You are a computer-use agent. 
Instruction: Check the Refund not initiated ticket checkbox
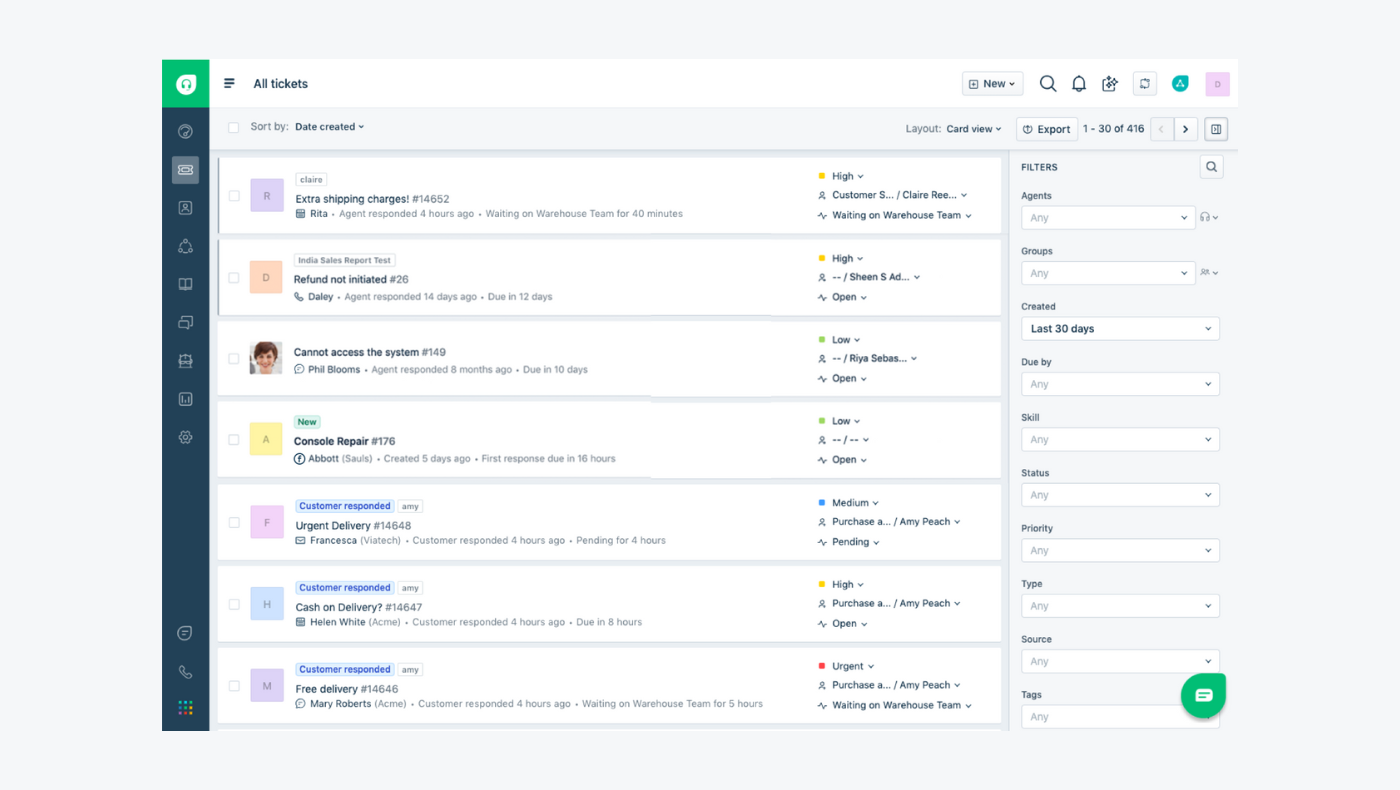pyautogui.click(x=233, y=278)
